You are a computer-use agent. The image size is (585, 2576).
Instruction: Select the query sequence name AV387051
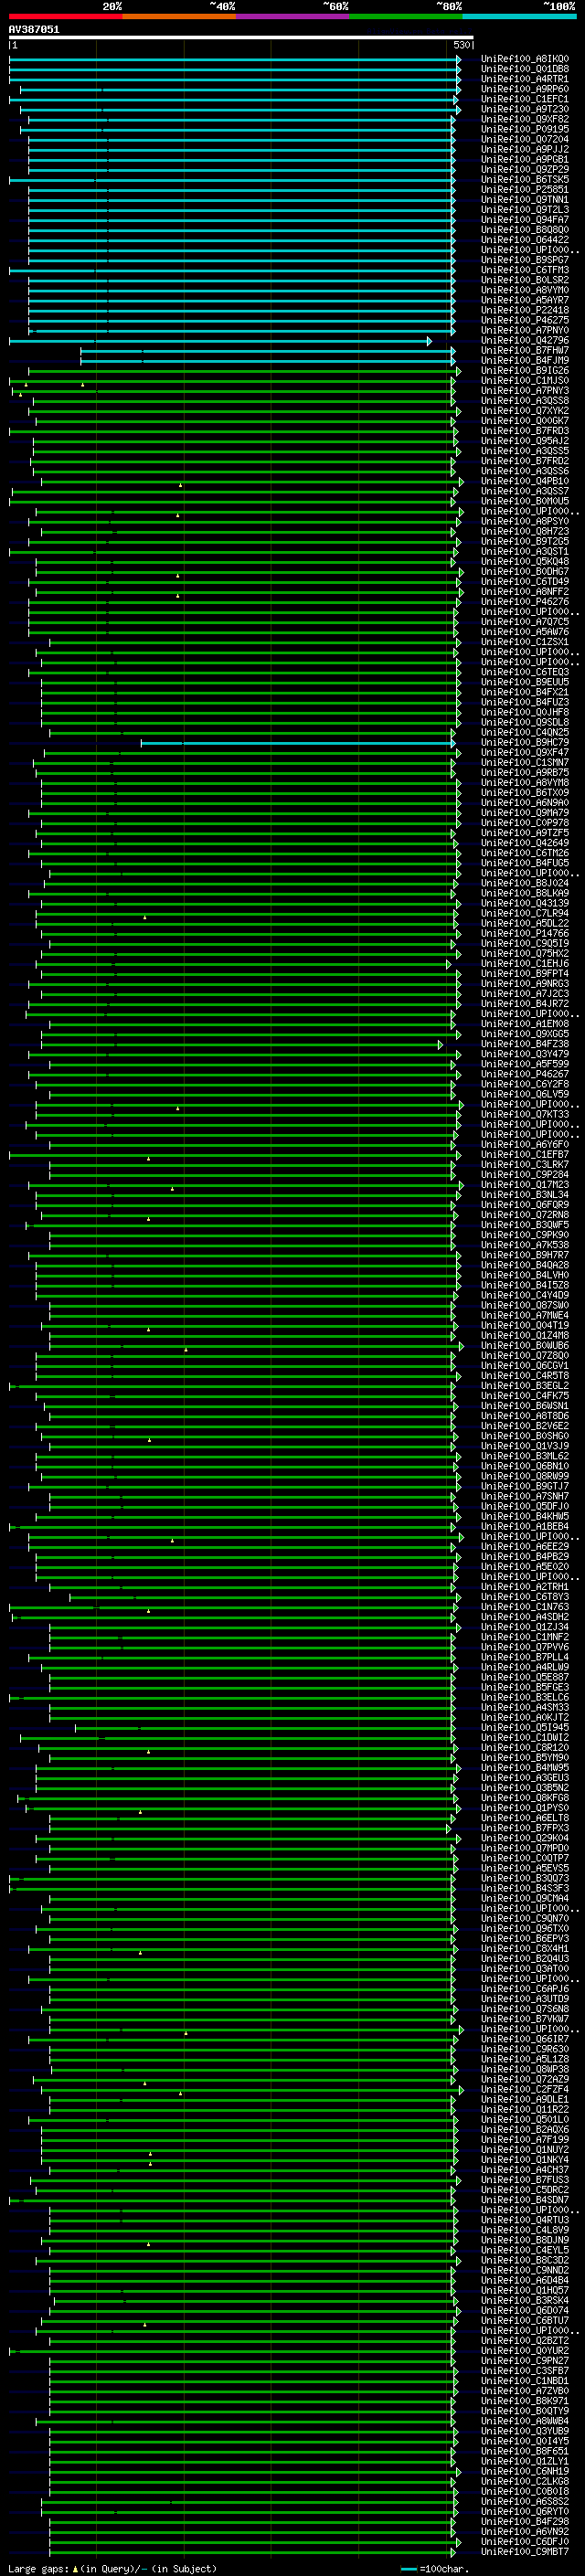(34, 29)
